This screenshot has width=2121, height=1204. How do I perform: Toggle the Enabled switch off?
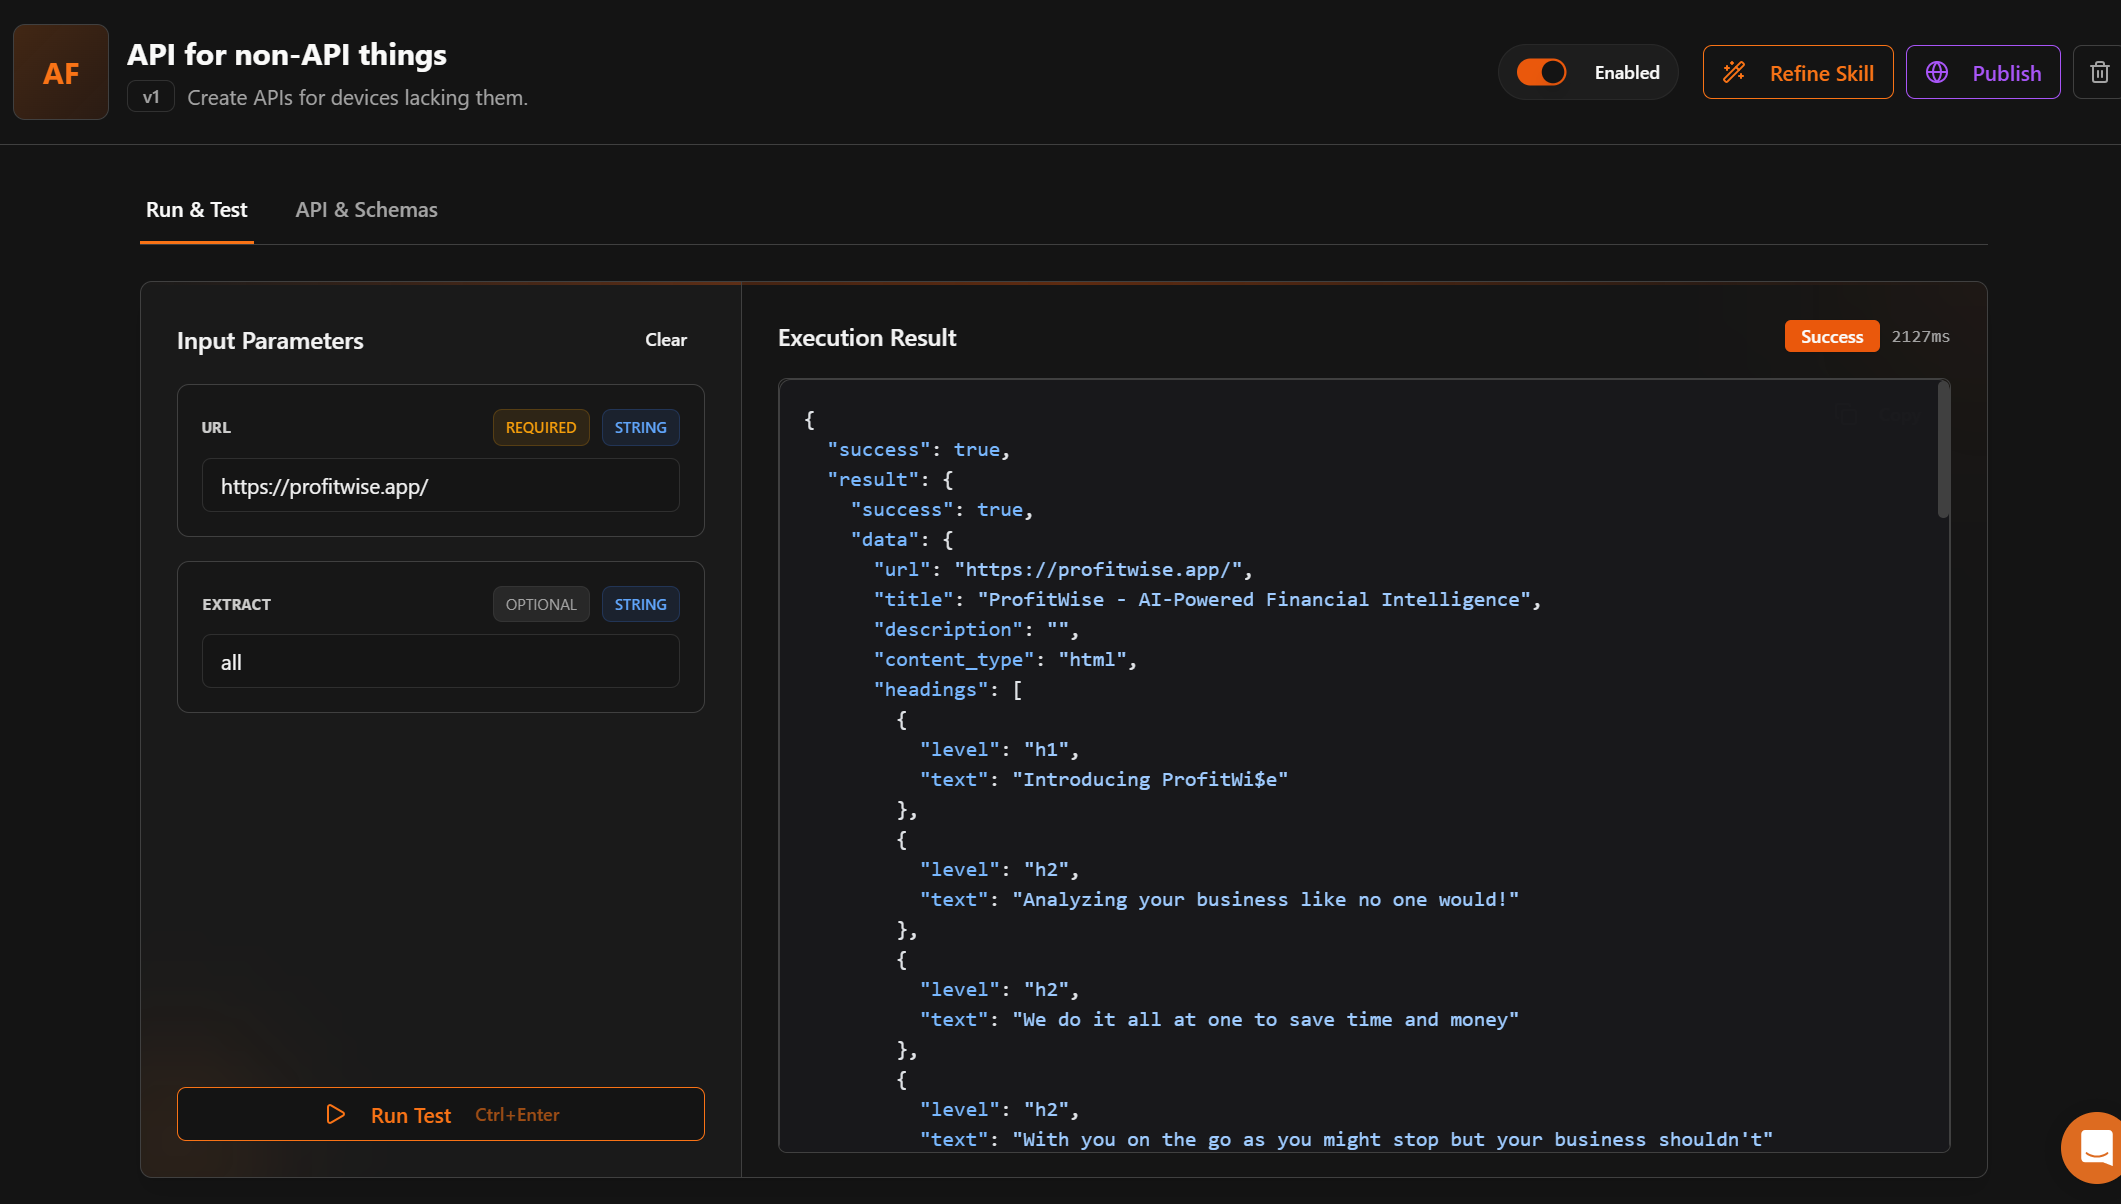pos(1541,72)
